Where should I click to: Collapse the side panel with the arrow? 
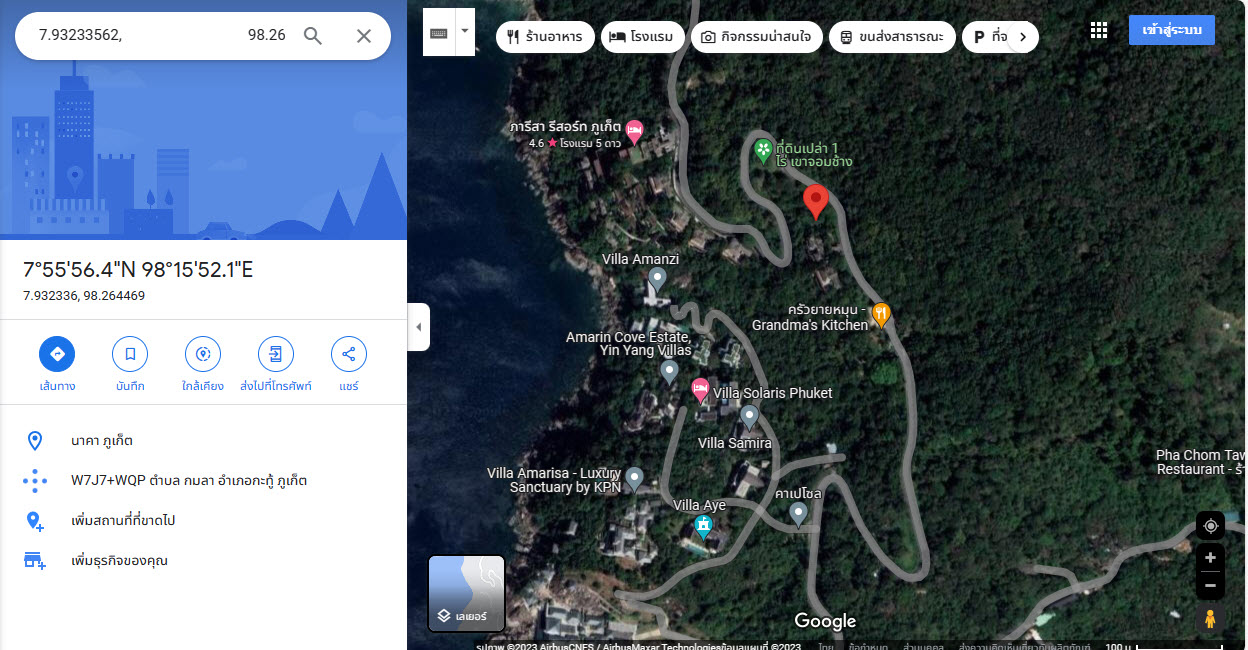[x=418, y=327]
